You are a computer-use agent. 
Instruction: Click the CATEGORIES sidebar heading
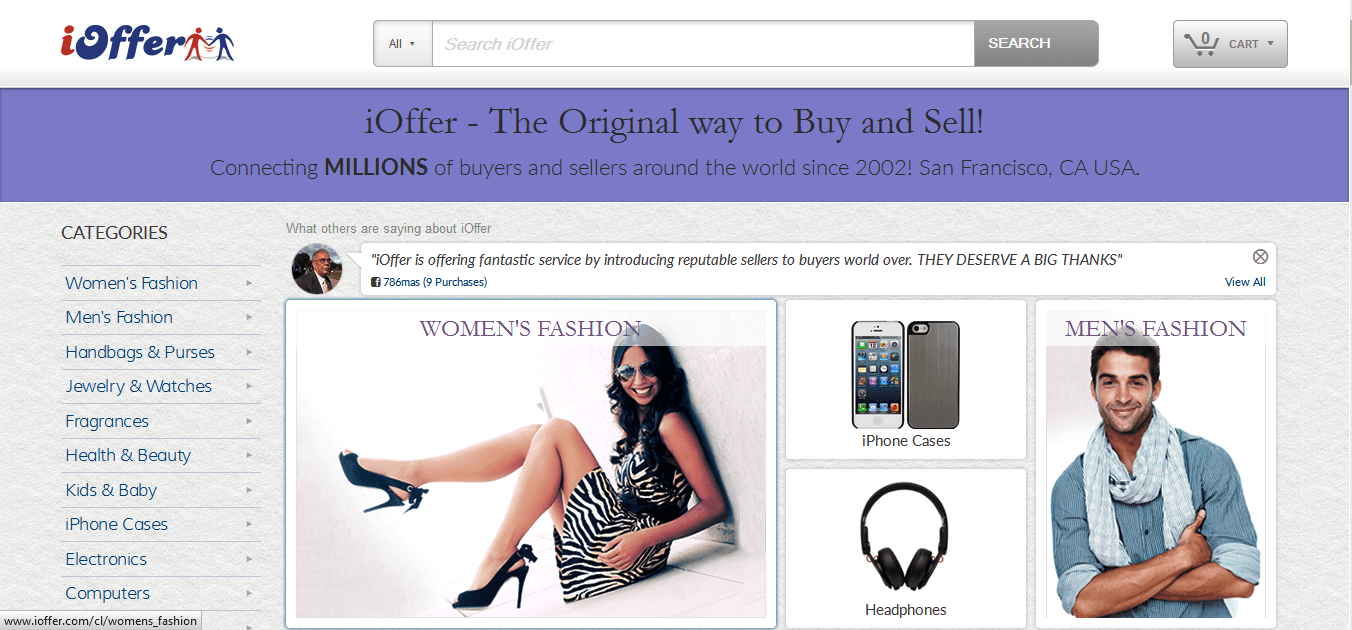[x=115, y=233]
